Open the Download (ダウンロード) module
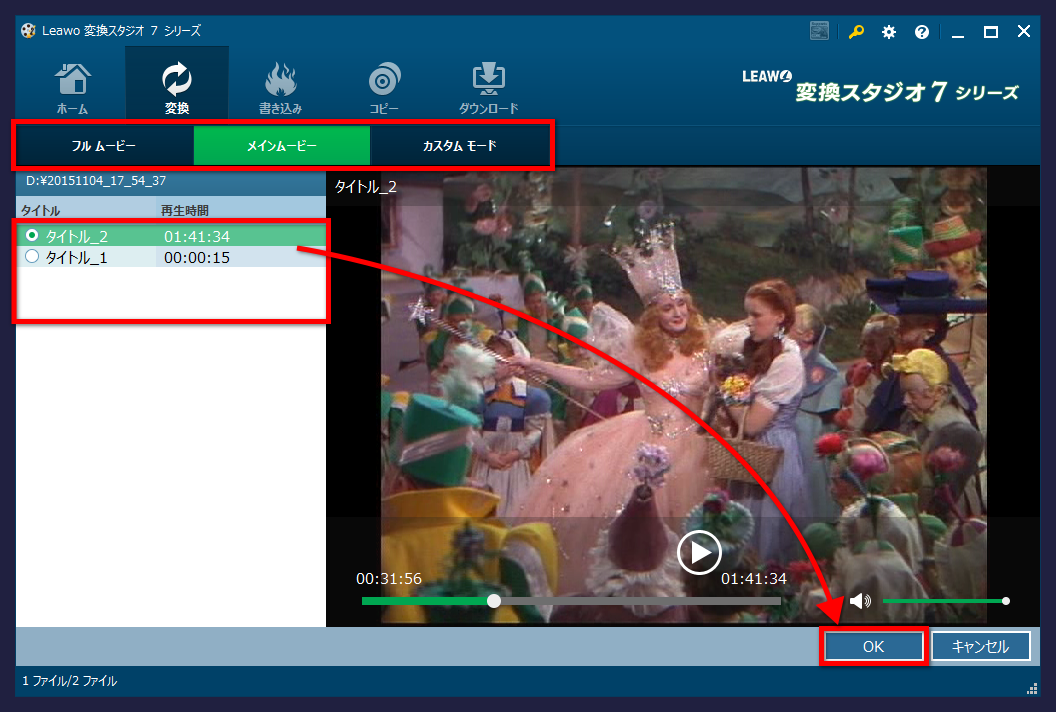Viewport: 1056px width, 712px height. coord(488,88)
